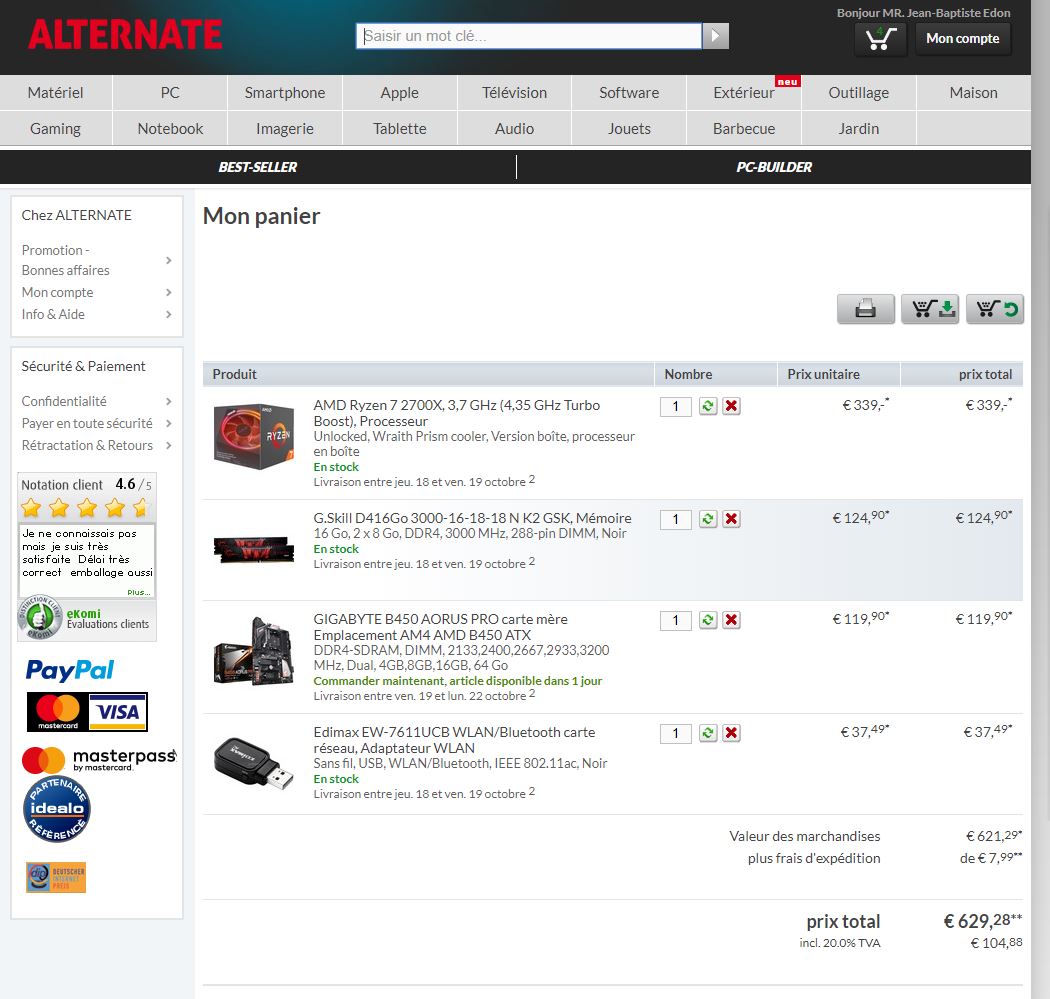Open the Gaming category
This screenshot has height=999, width=1050.
point(56,129)
